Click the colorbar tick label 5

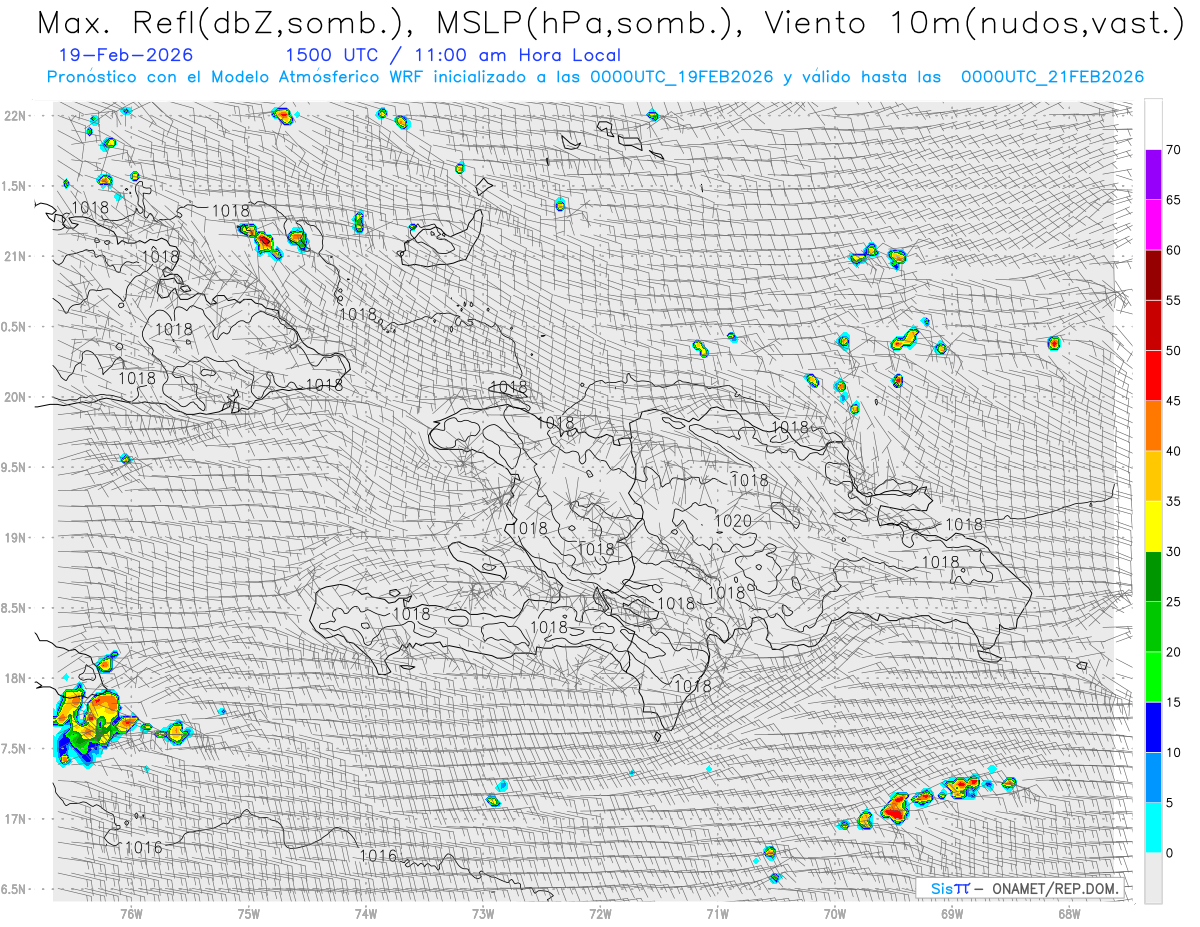click(x=1169, y=802)
